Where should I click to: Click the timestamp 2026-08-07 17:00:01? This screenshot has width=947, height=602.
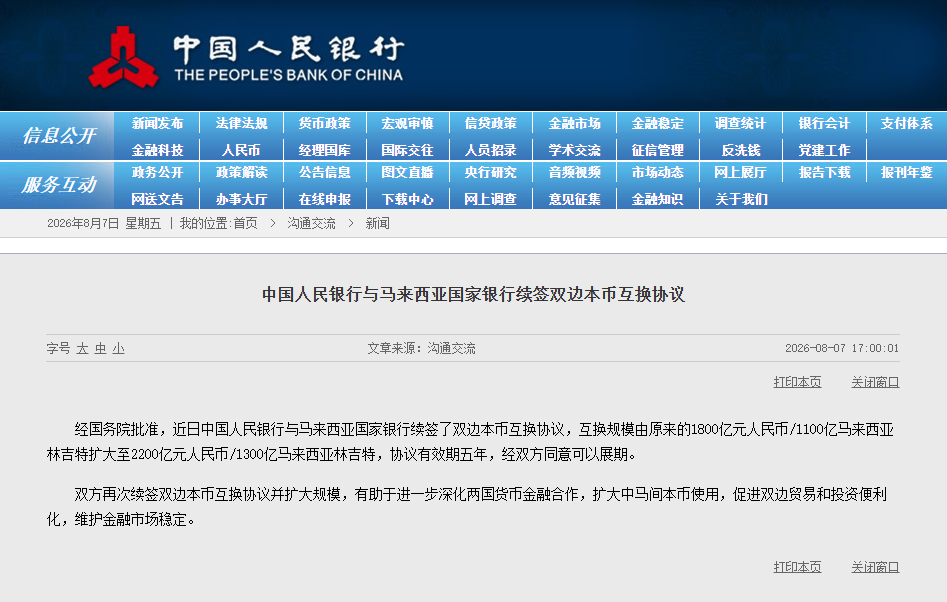(842, 348)
